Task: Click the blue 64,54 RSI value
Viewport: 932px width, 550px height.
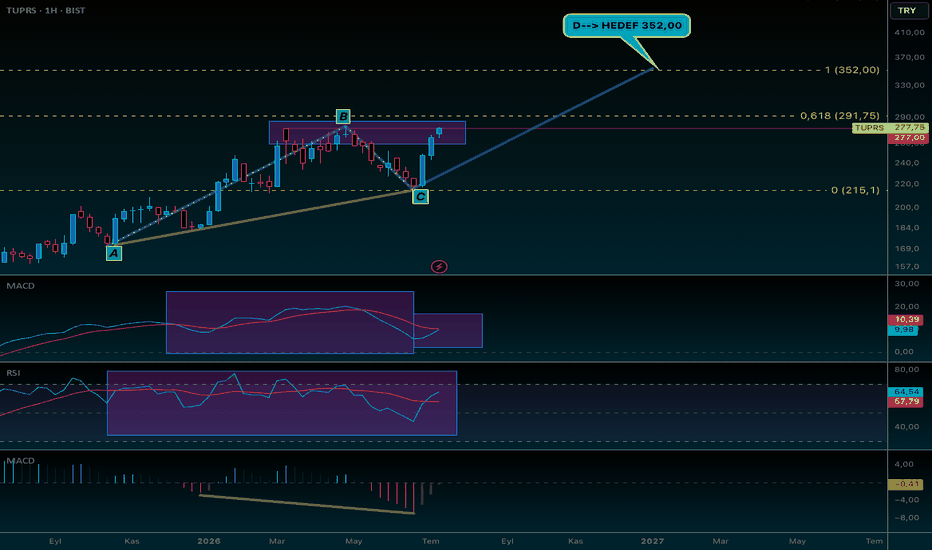Action: pyautogui.click(x=906, y=392)
